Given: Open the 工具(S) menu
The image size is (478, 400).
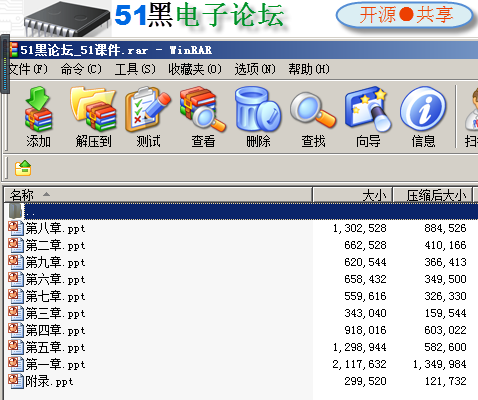Looking at the screenshot, I should (x=135, y=69).
